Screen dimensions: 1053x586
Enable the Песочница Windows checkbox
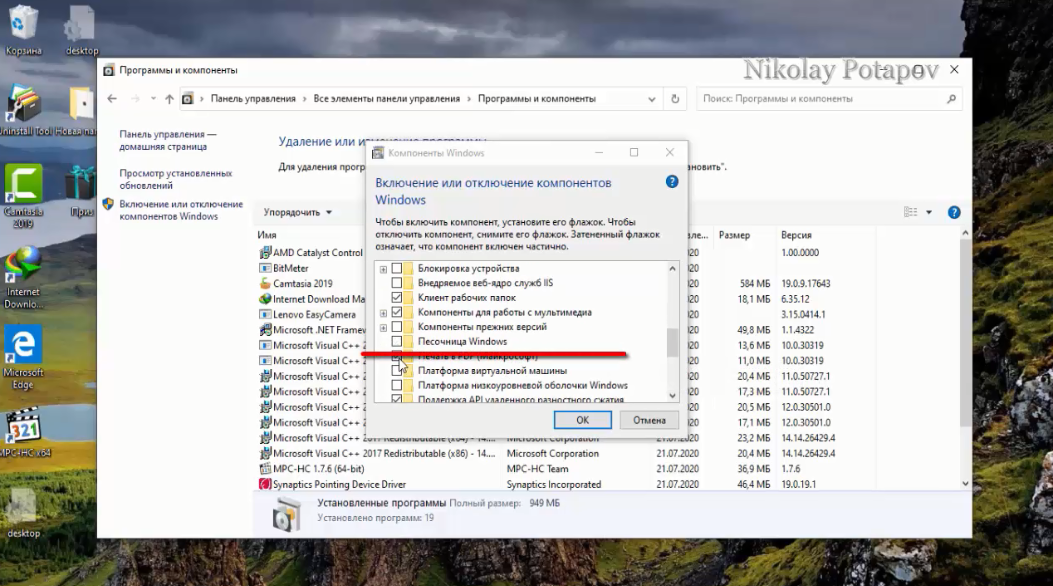[x=397, y=342]
